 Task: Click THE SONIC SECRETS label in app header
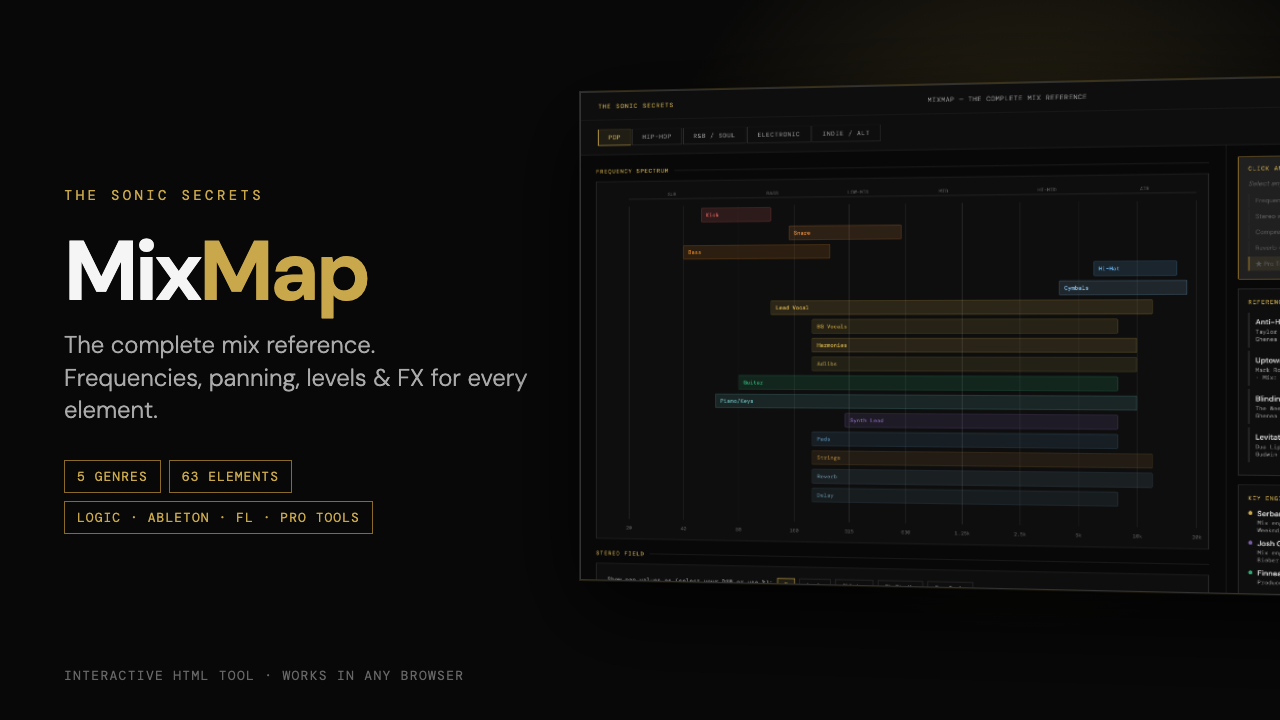[x=636, y=105]
